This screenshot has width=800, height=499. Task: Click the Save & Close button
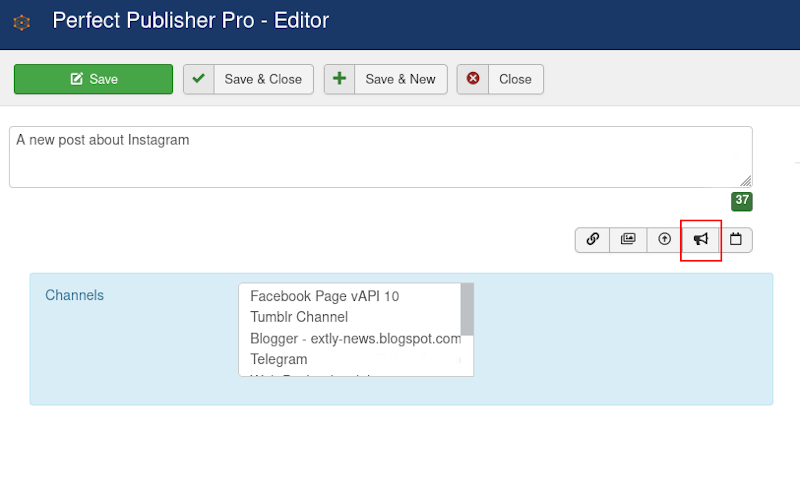click(248, 79)
